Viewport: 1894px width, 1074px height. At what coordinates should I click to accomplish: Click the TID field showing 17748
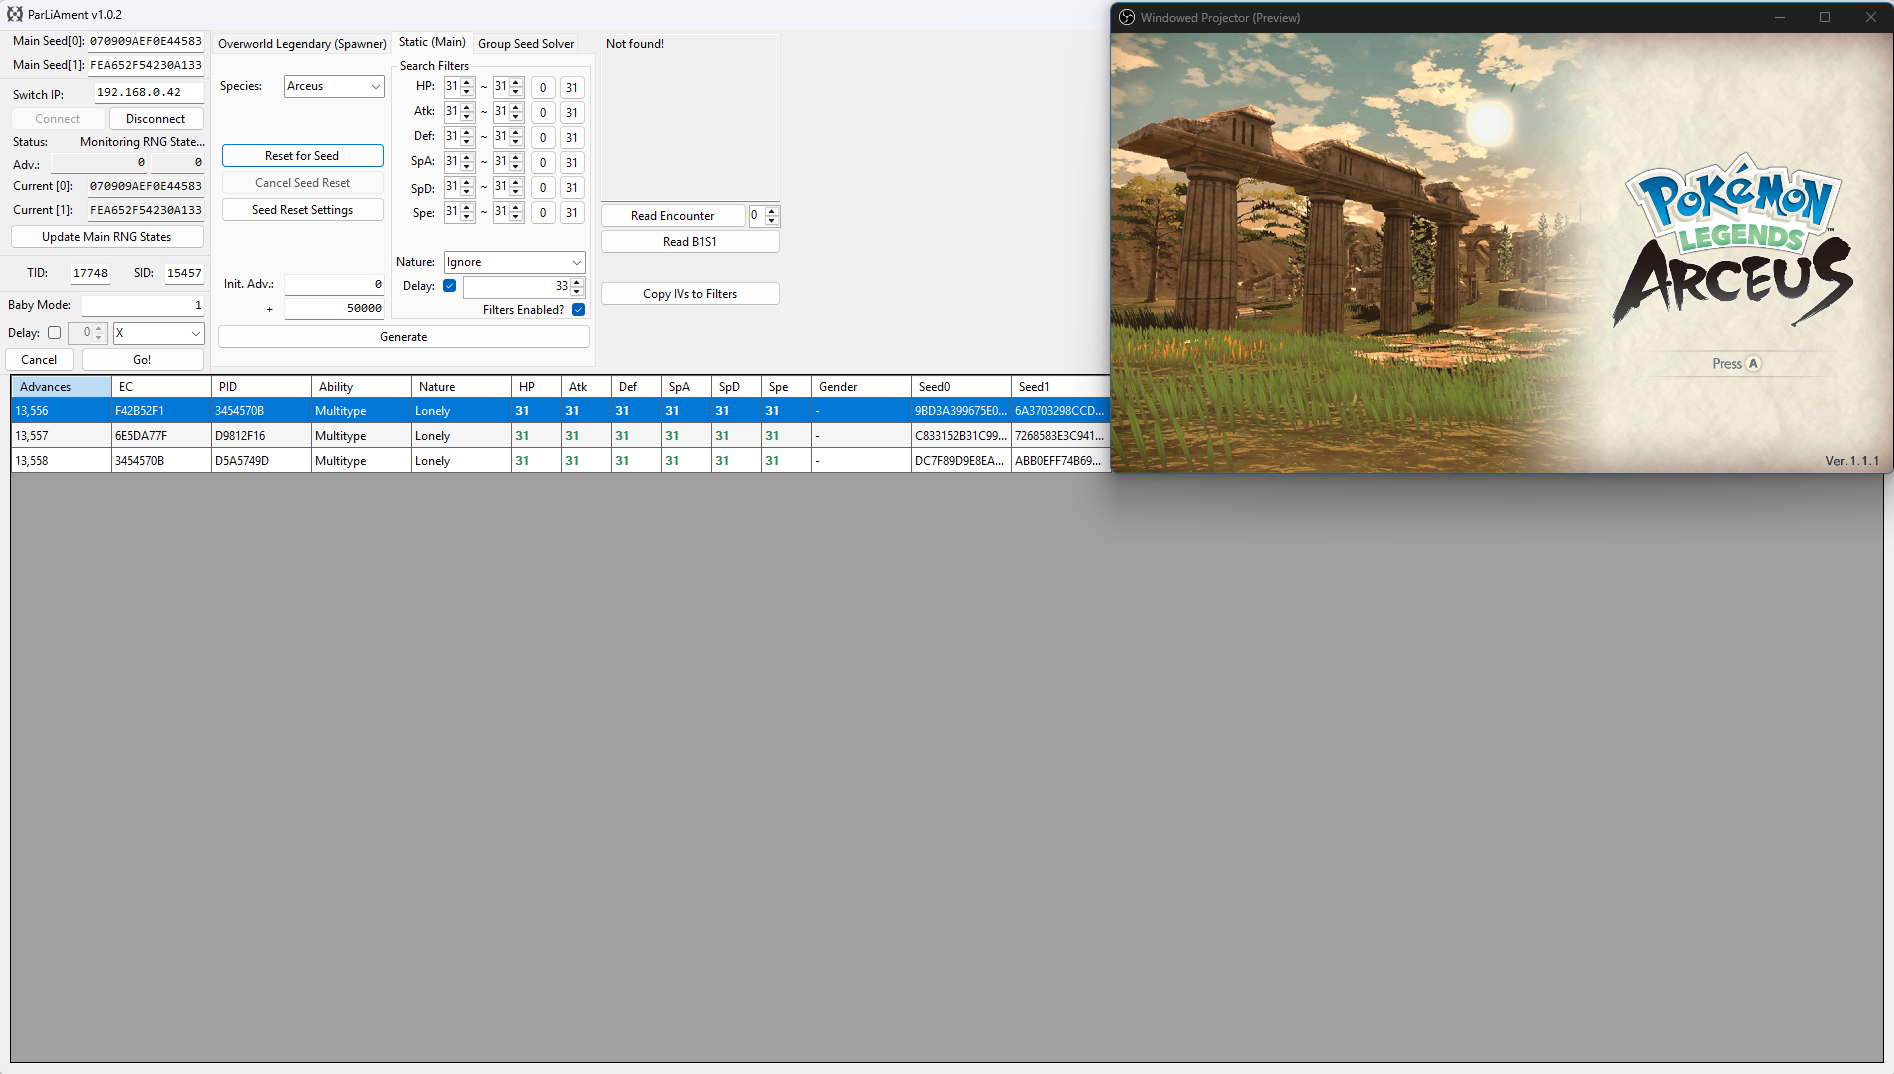(90, 273)
